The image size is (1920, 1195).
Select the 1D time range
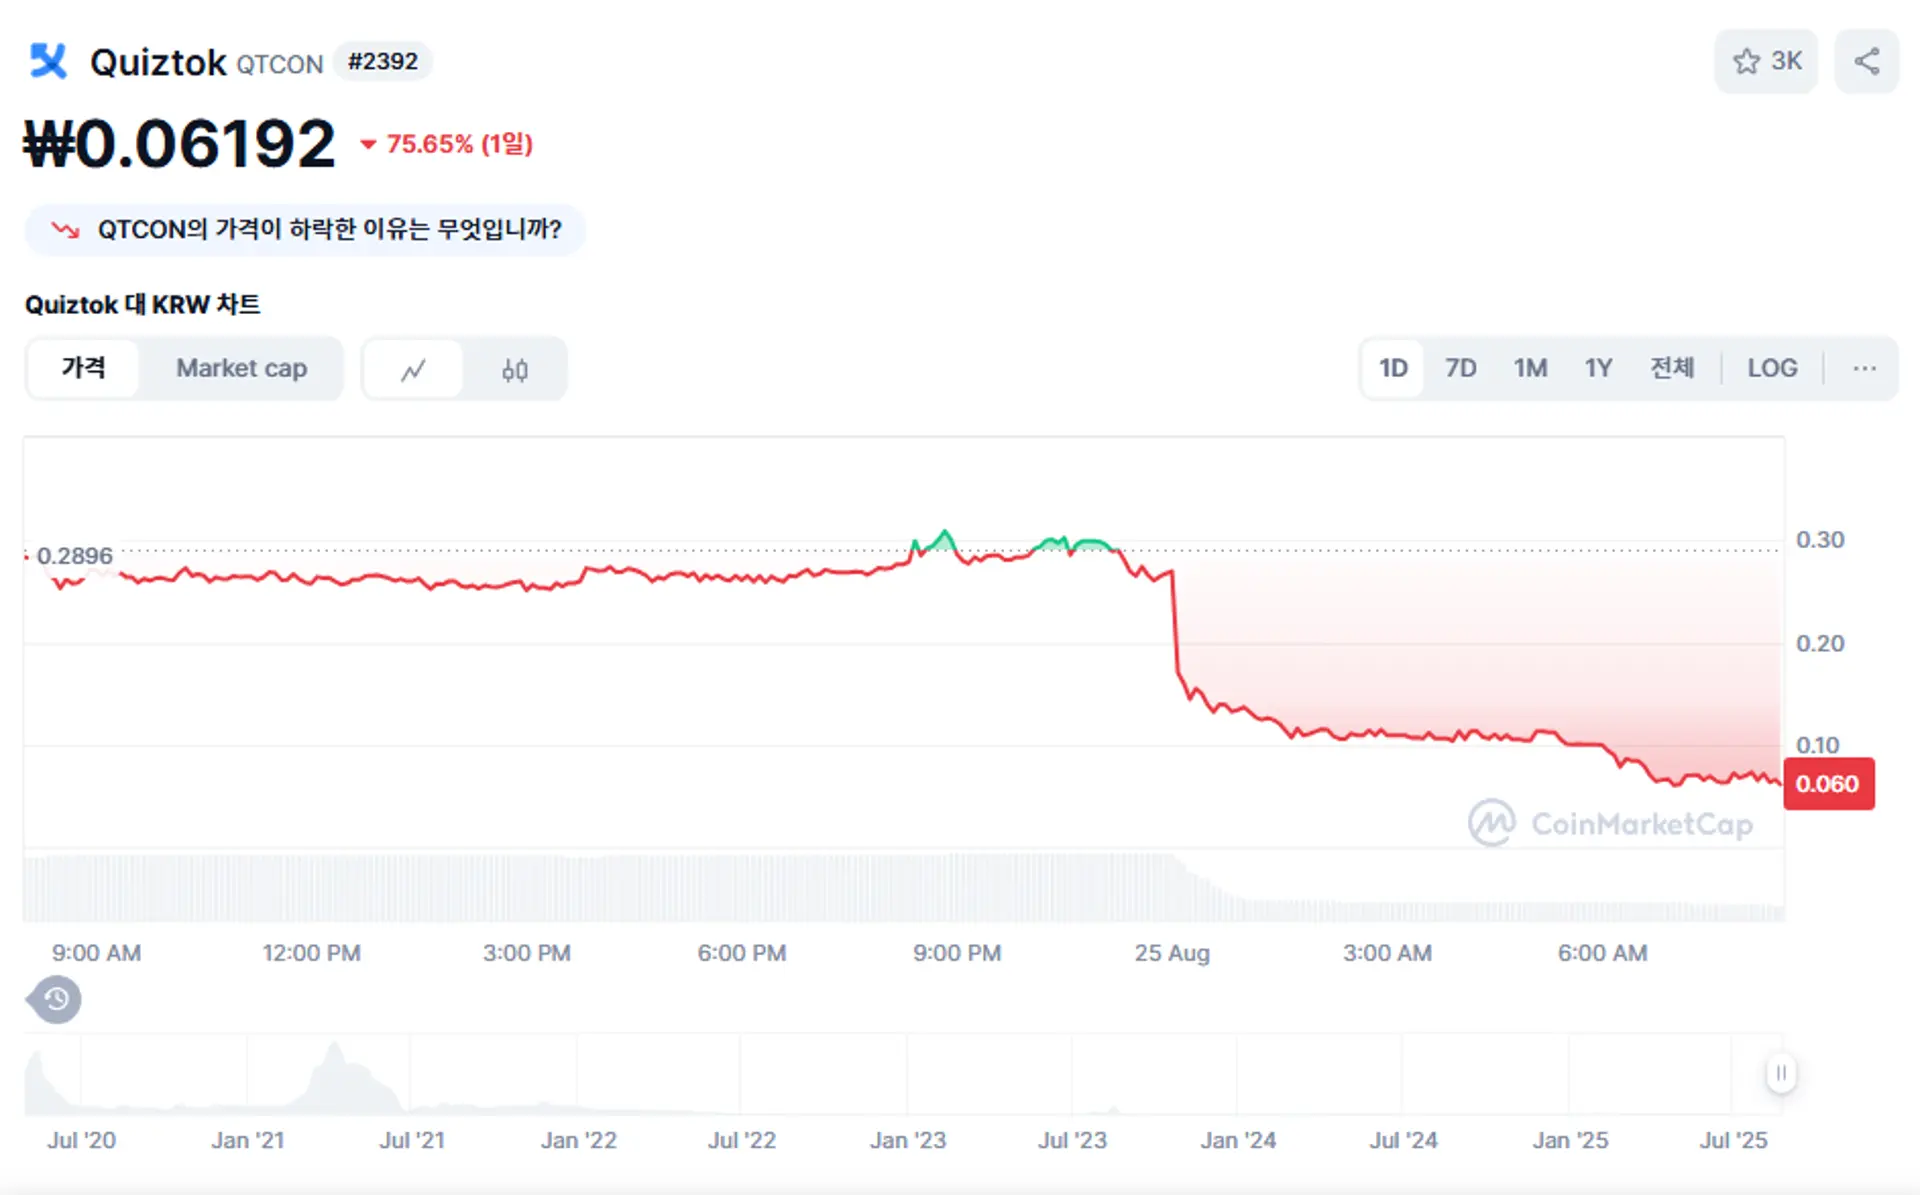(1393, 368)
